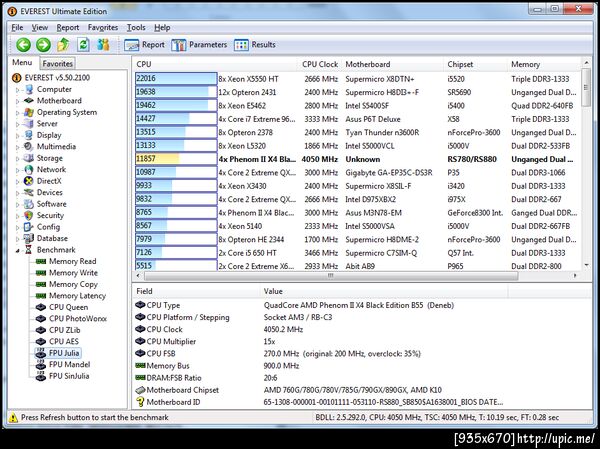Click the Security shield icon
The width and height of the screenshot is (600, 449).
tap(29, 216)
